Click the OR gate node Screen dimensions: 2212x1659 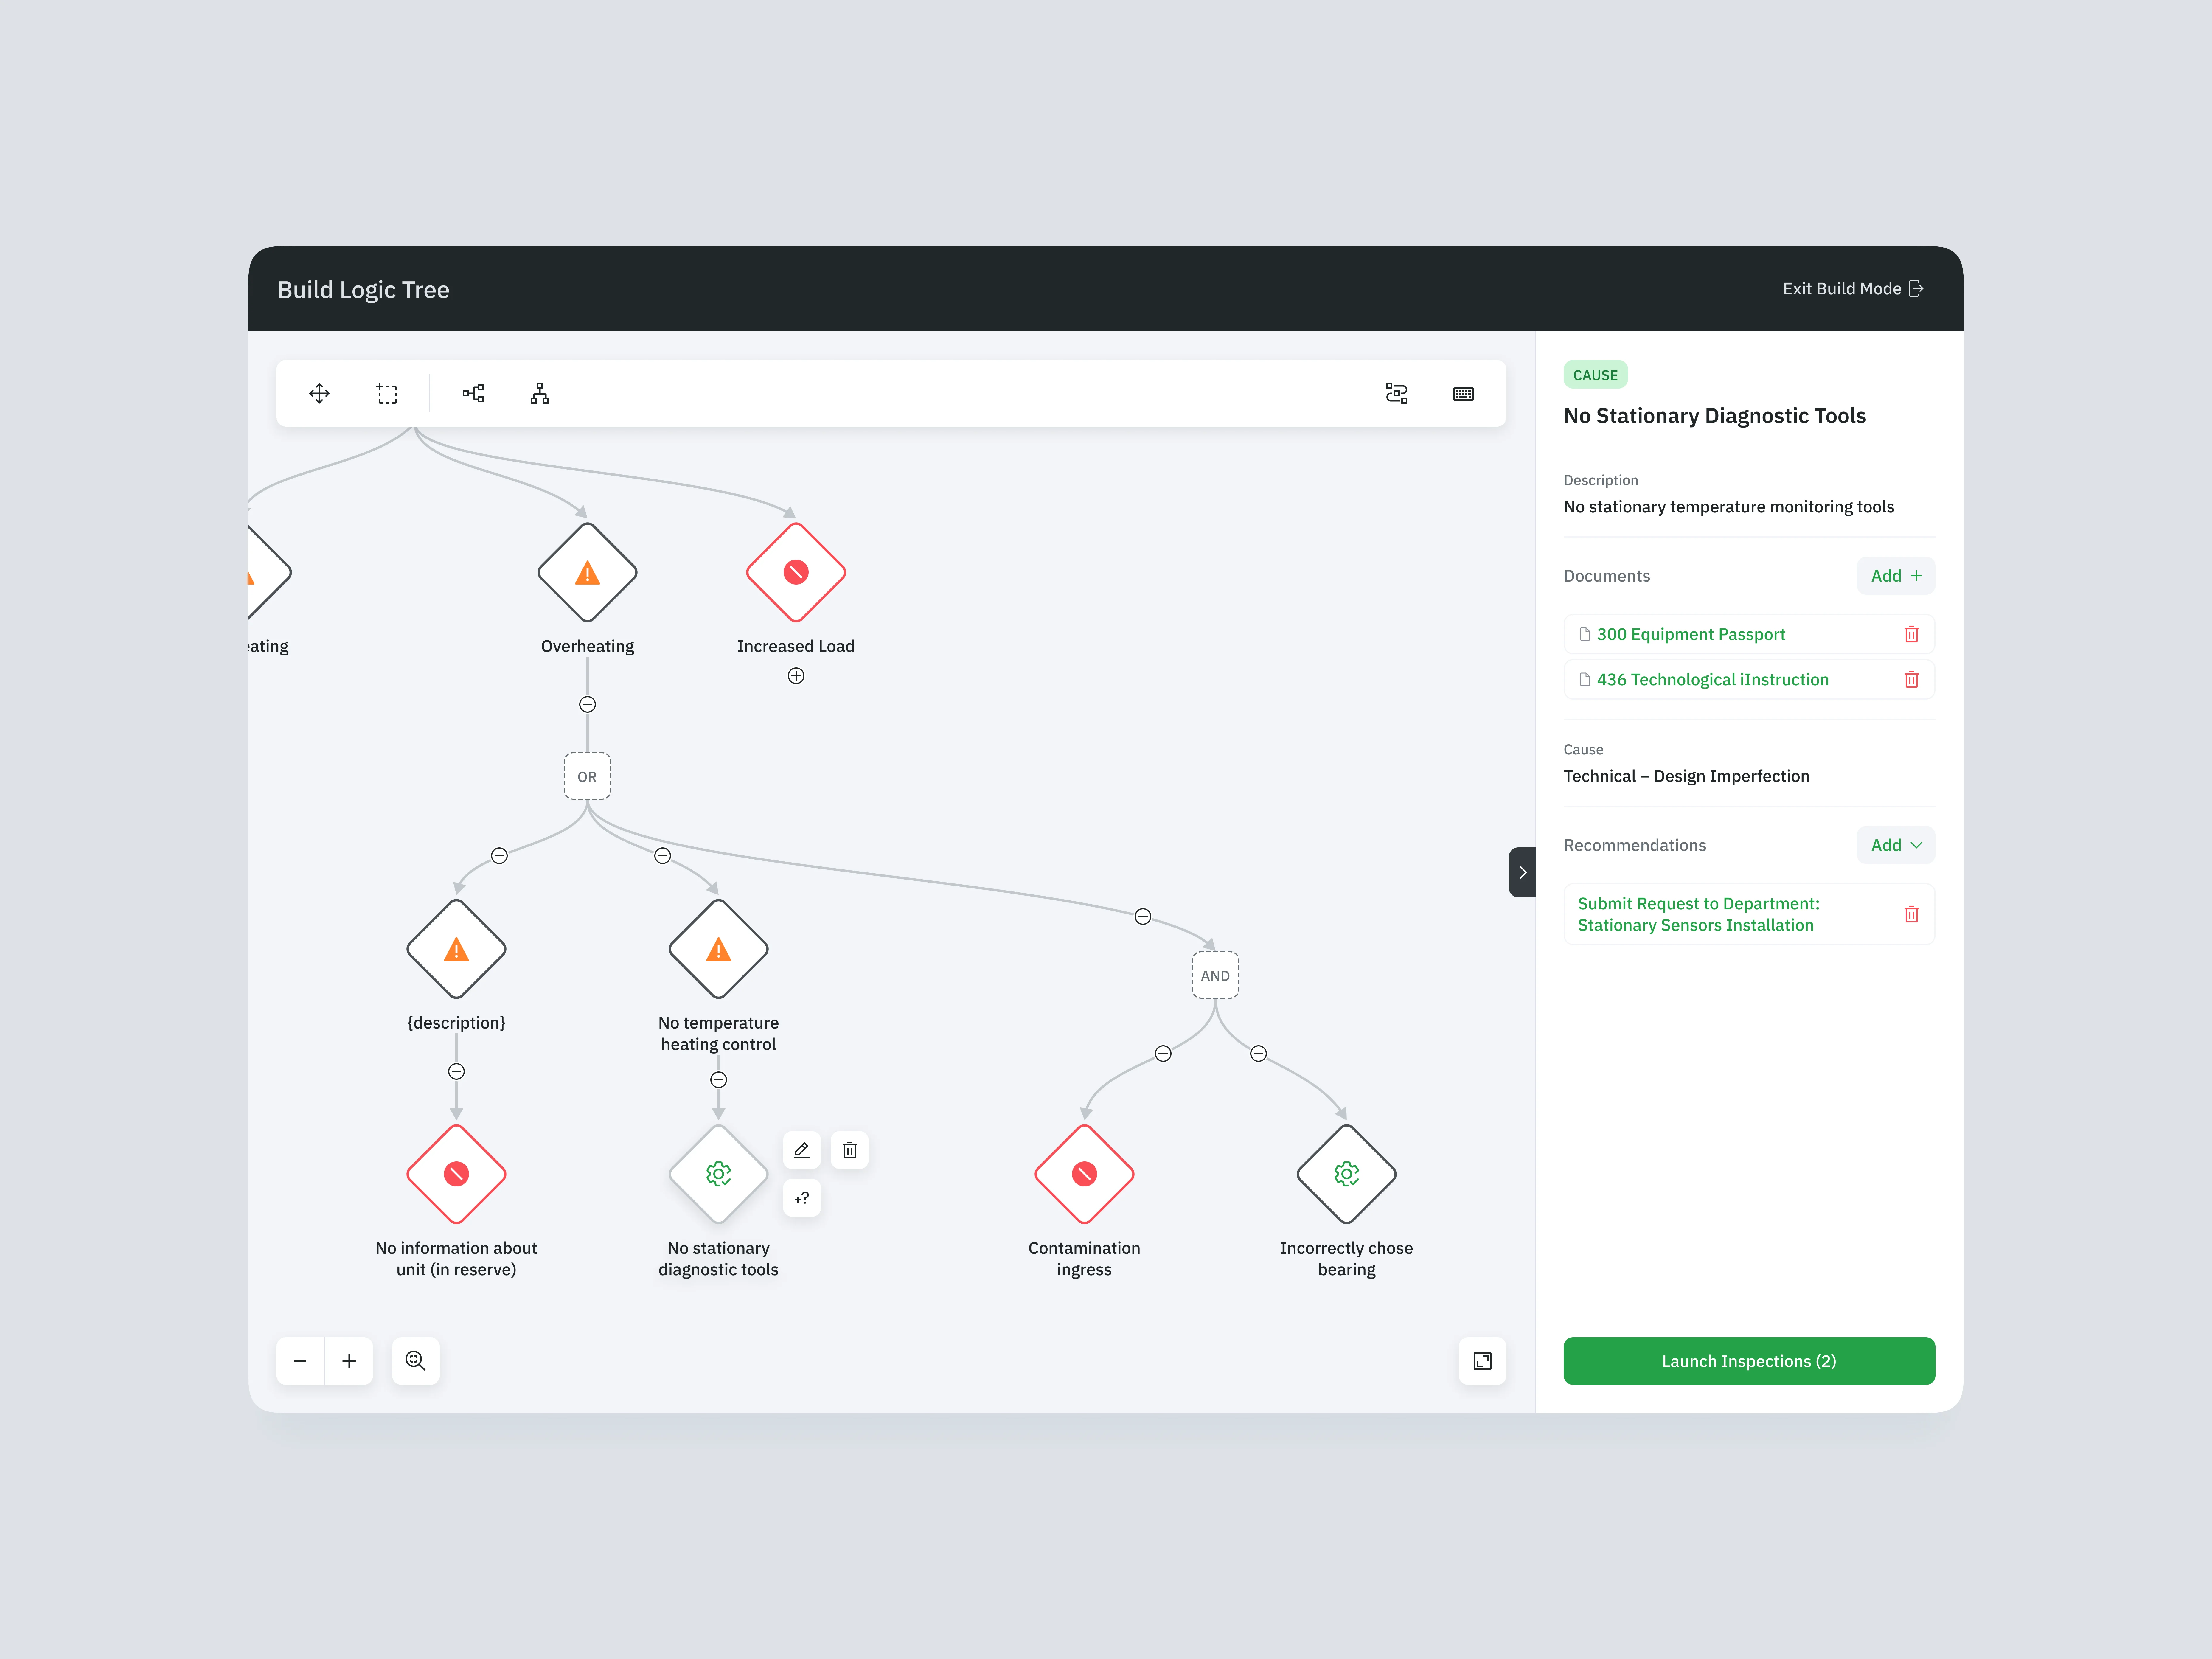coord(587,776)
